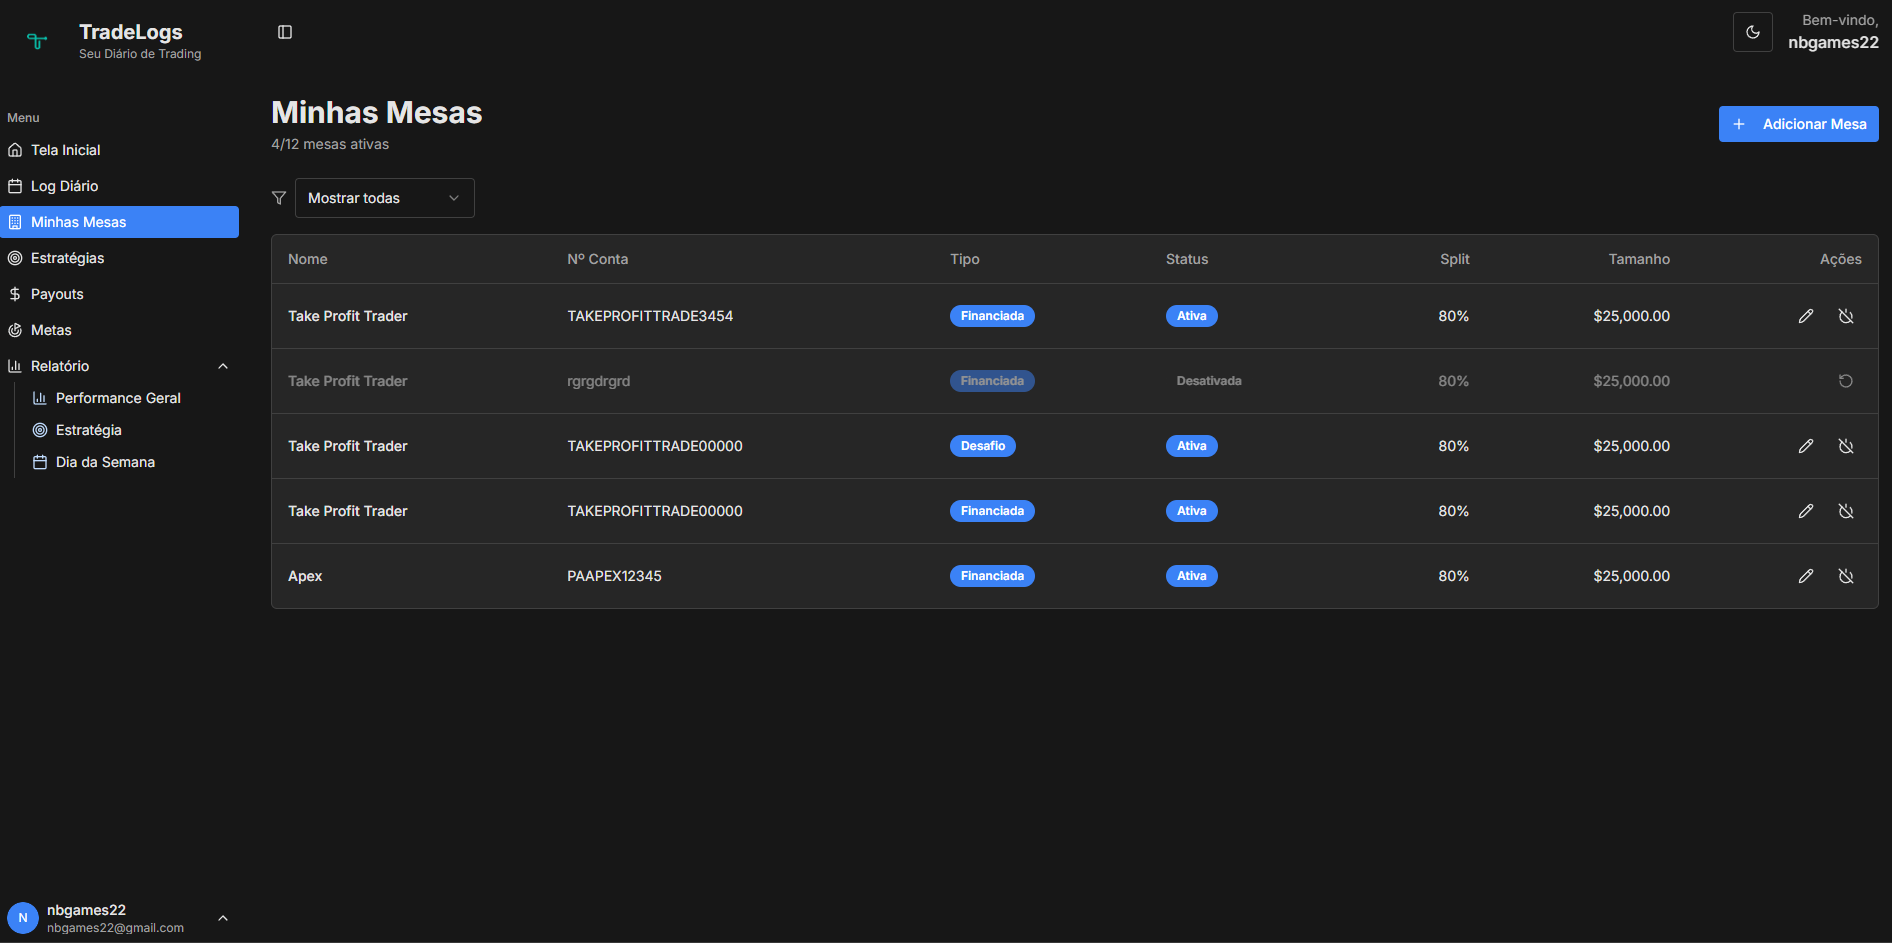Click account number TAKEPROFITTRADE3454

(650, 316)
